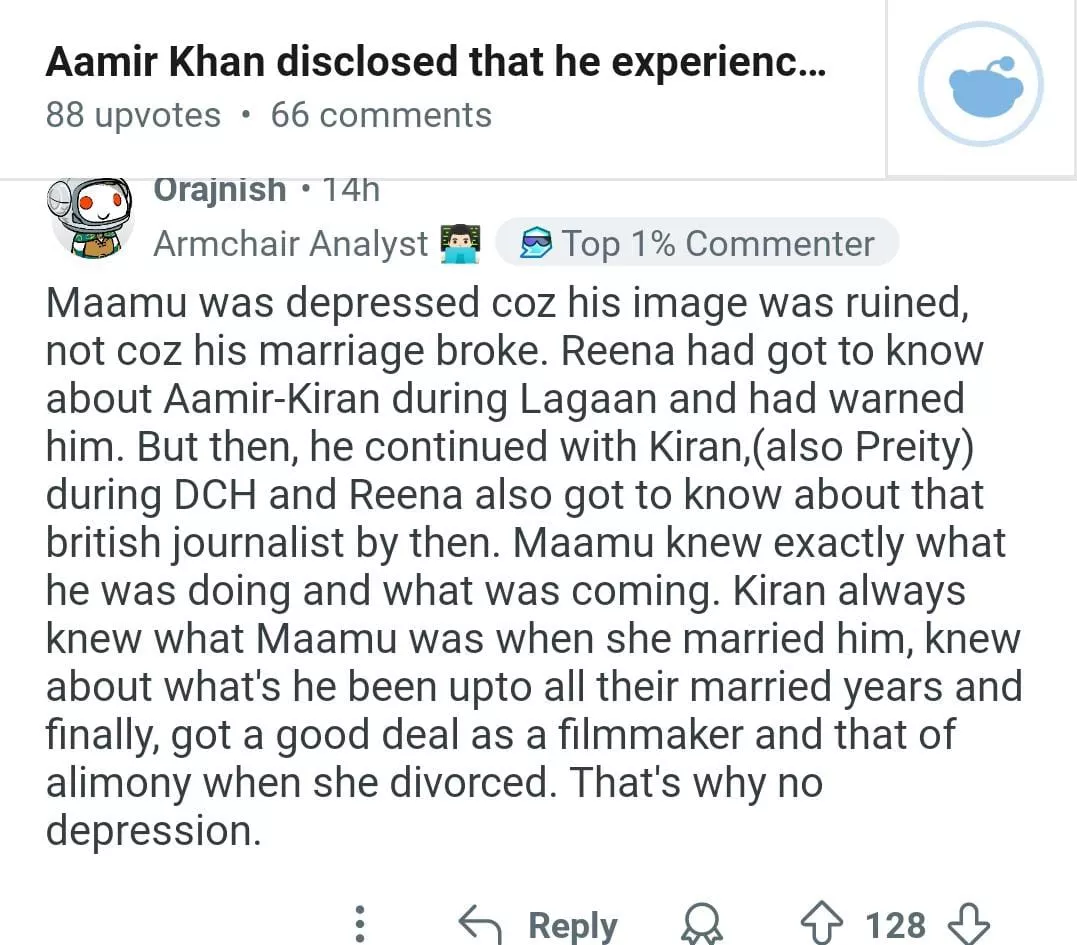Image resolution: width=1077 pixels, height=945 pixels.
Task: Tap the final word "depression." in the comment
Action: coord(154,831)
